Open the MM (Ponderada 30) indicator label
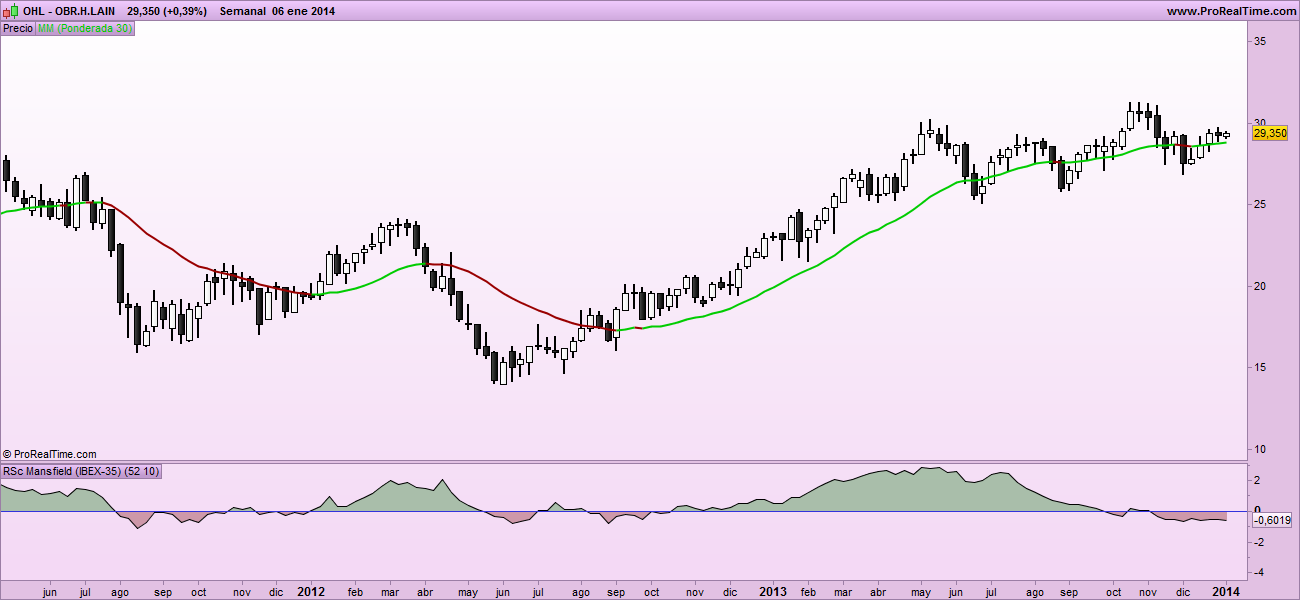The image size is (1300, 600). pyautogui.click(x=84, y=28)
